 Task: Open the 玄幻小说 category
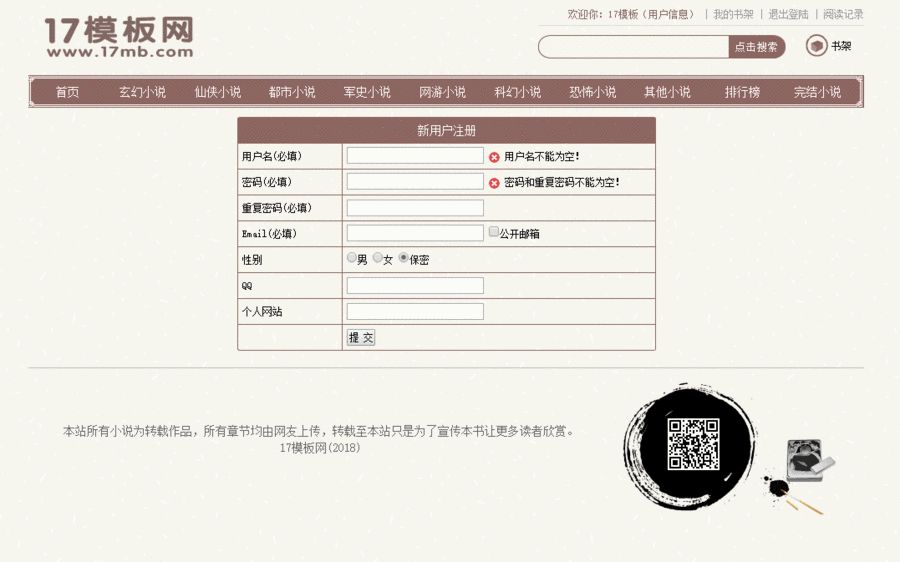coord(142,92)
